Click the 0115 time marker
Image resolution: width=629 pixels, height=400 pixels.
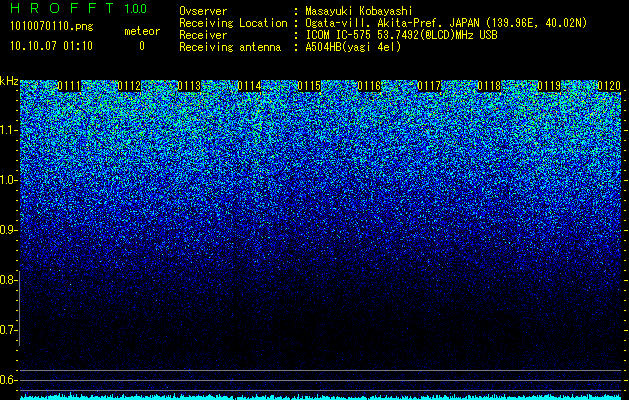coord(309,86)
